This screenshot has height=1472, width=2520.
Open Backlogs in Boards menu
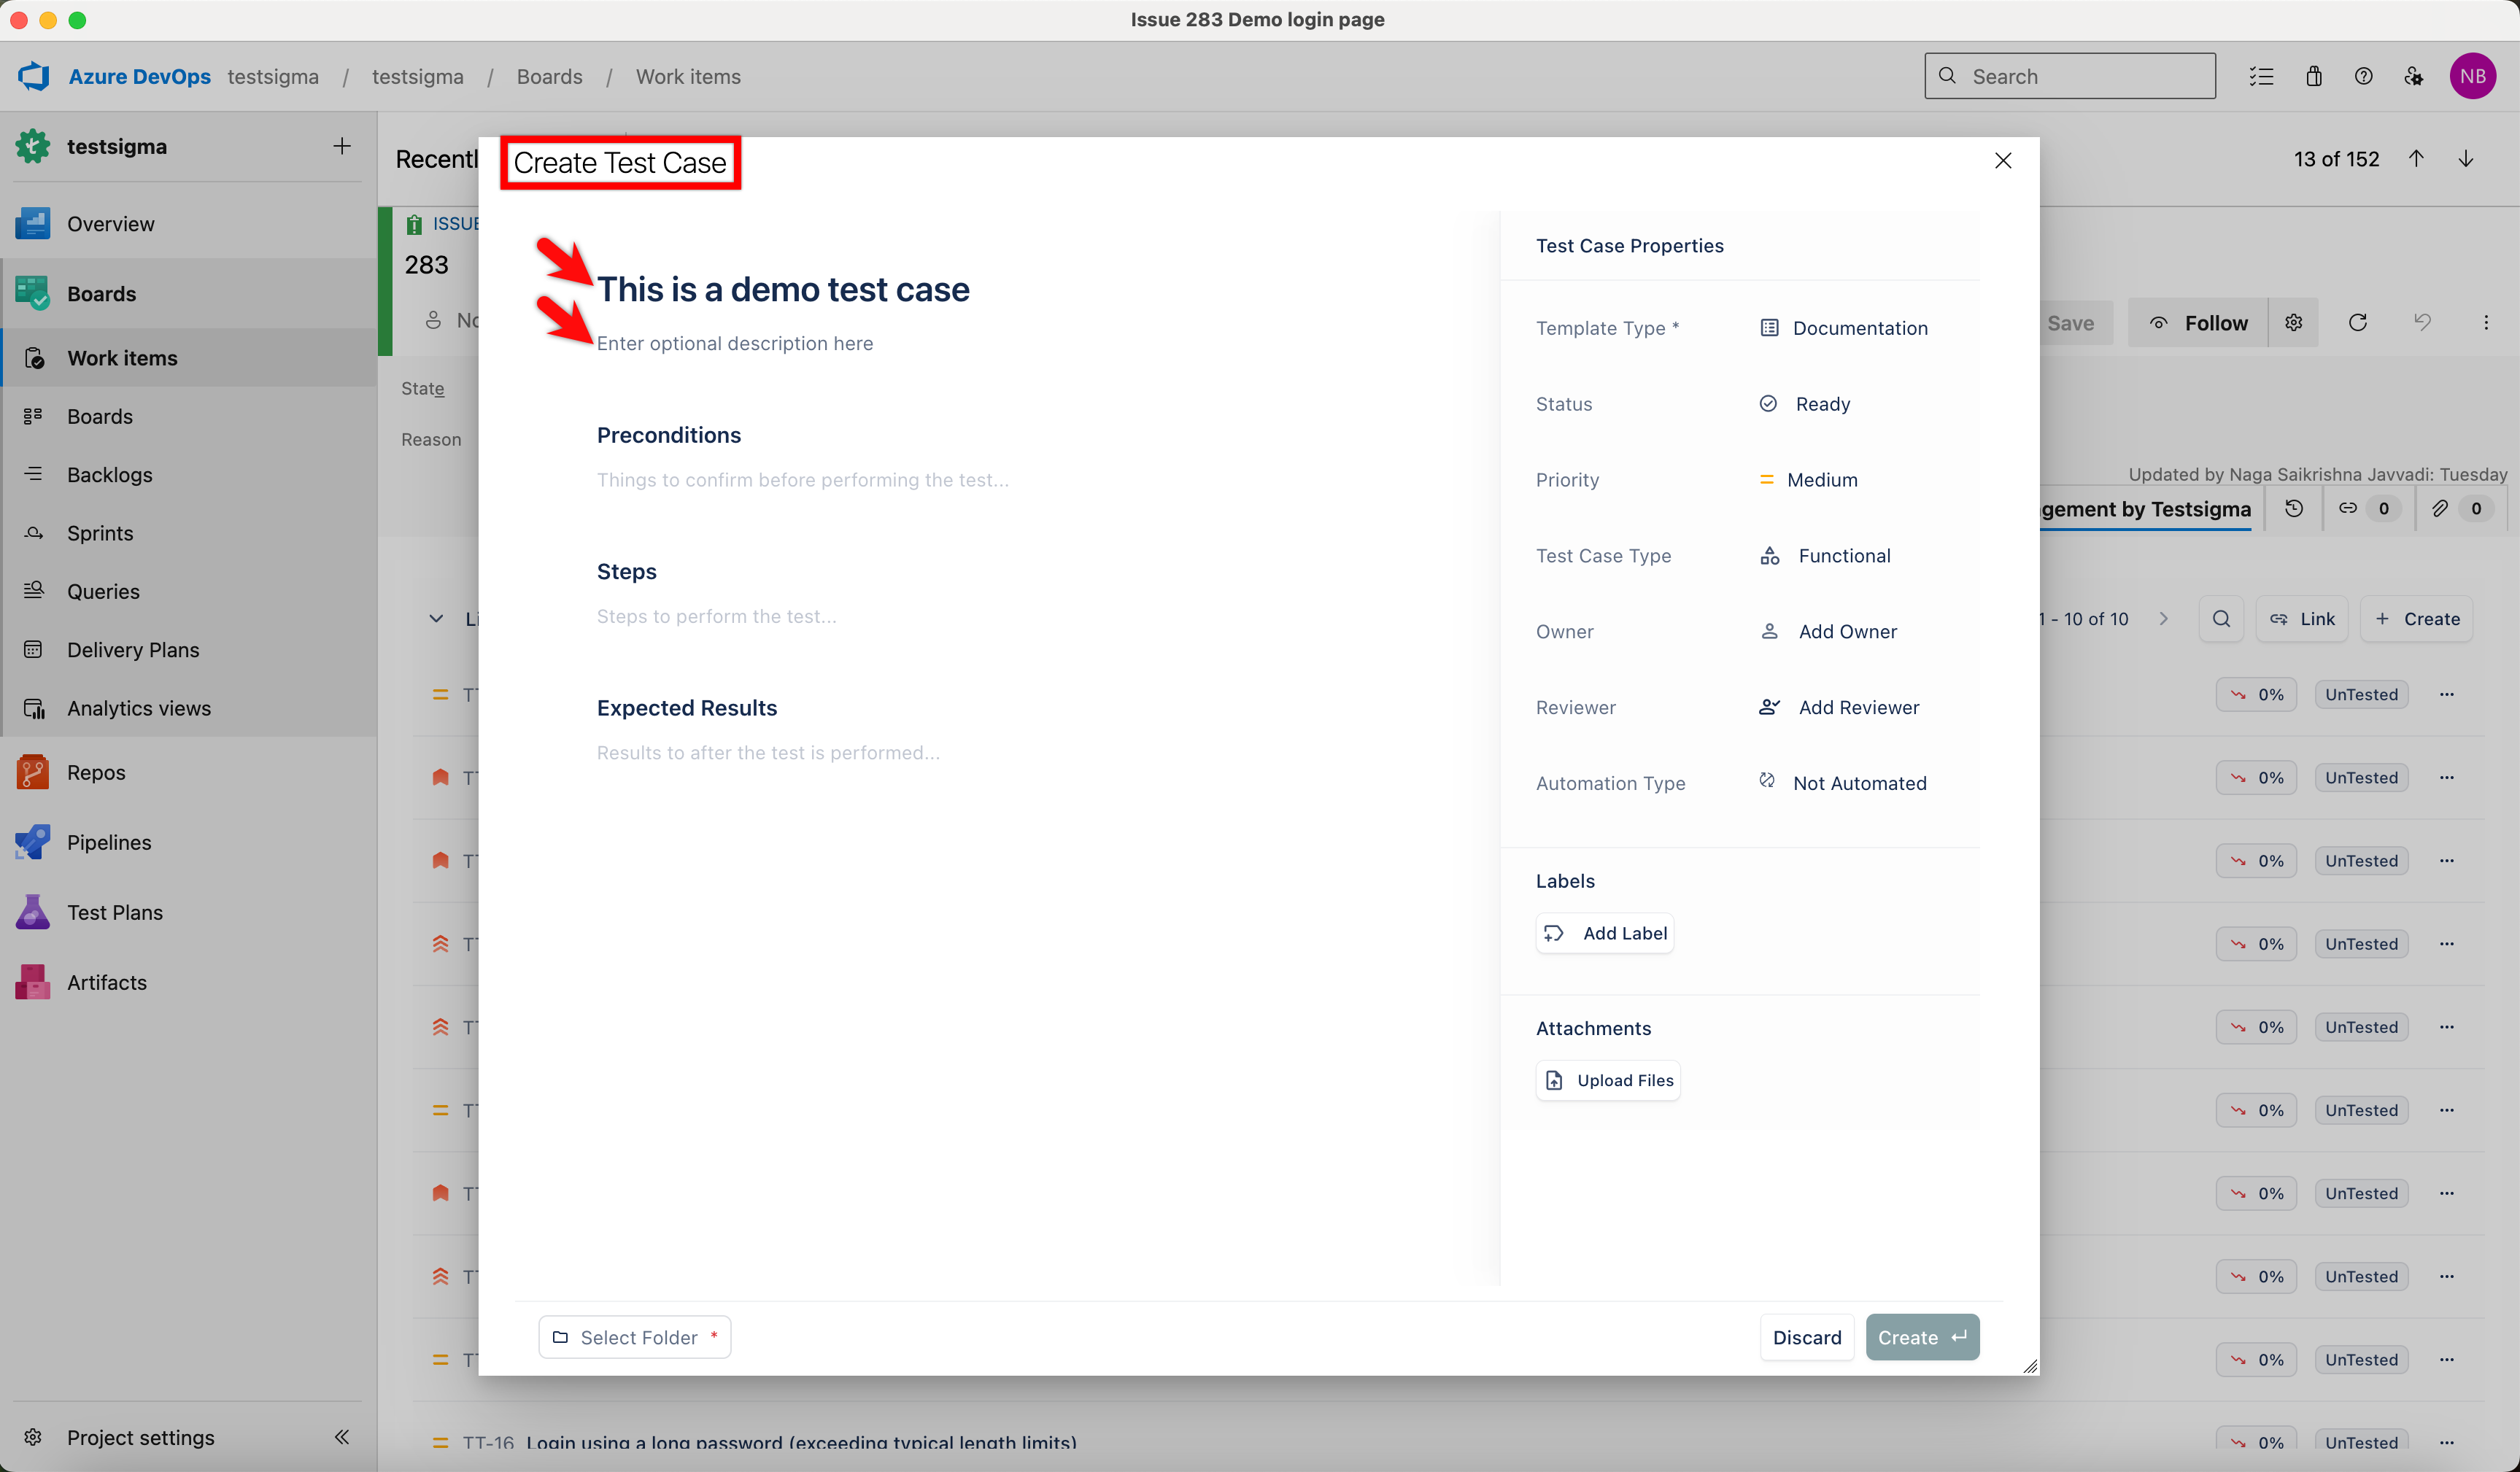tap(109, 474)
